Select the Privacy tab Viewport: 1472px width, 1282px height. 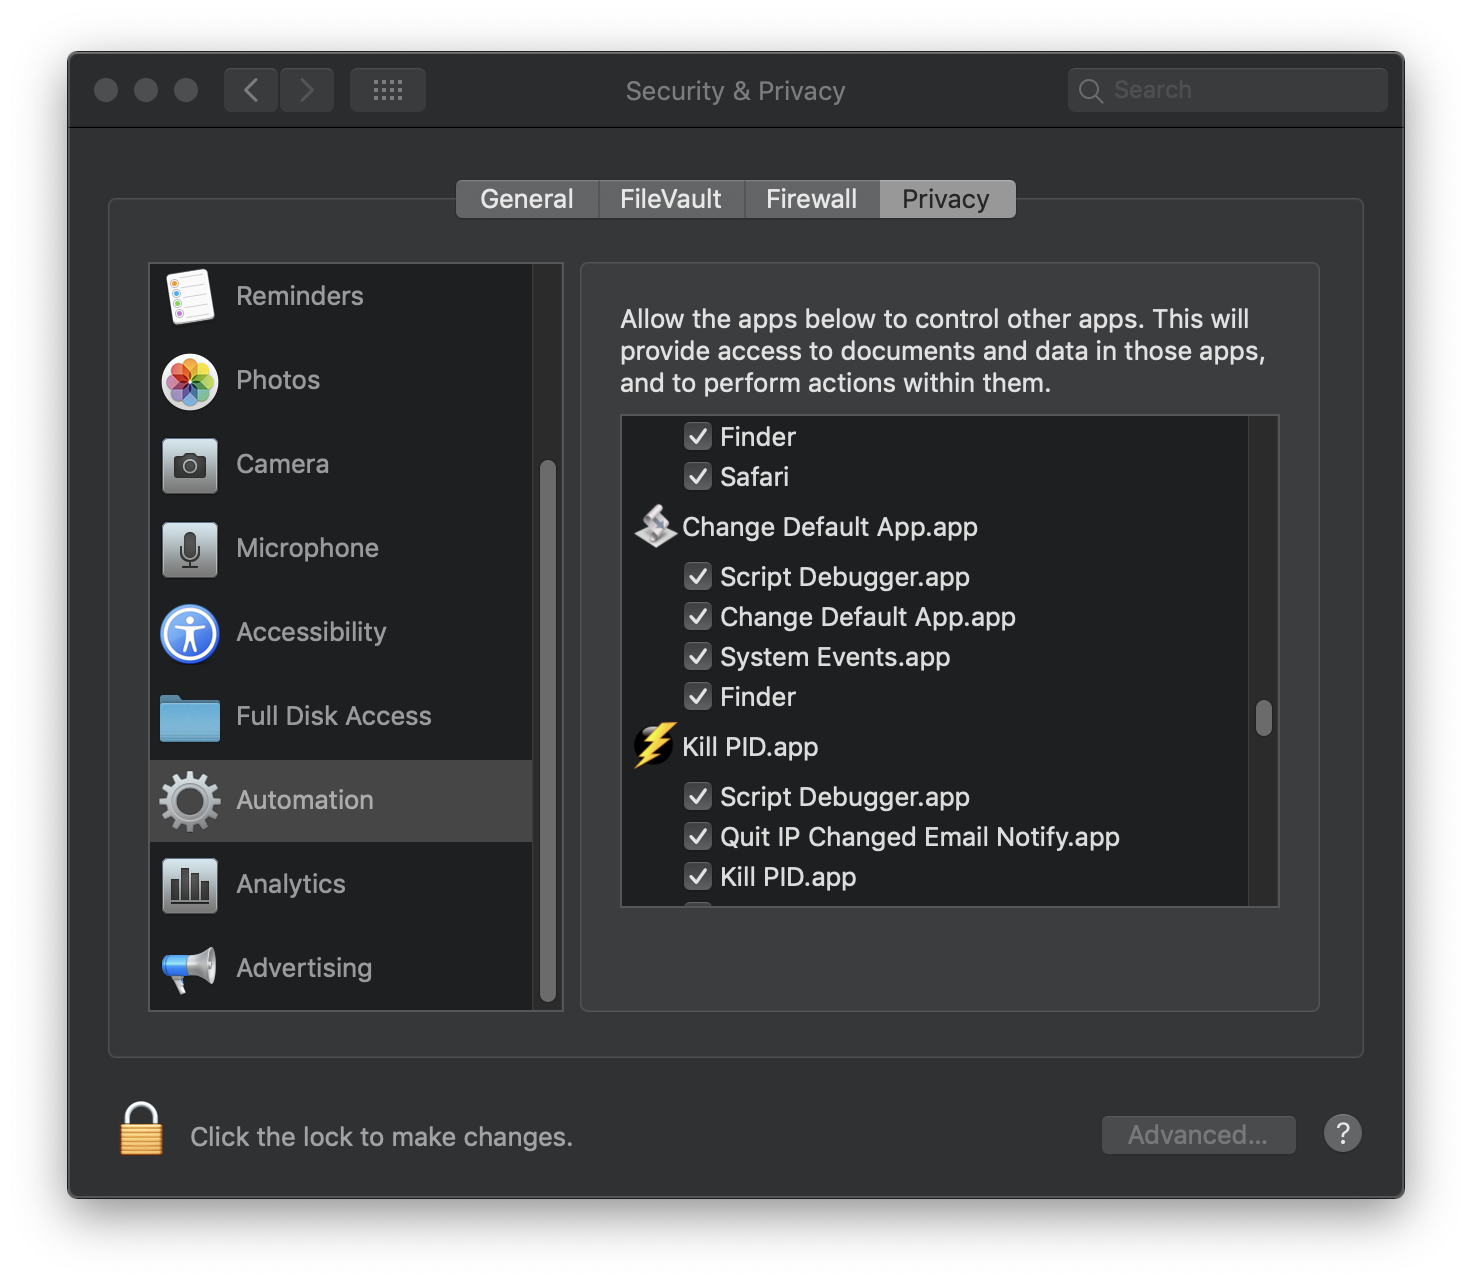coord(947,199)
